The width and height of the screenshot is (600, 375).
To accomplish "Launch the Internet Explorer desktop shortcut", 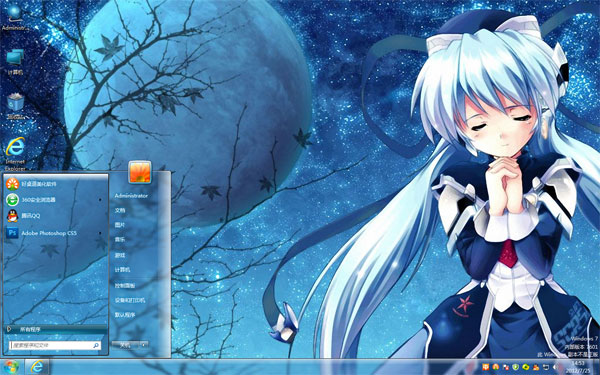I will click(15, 153).
